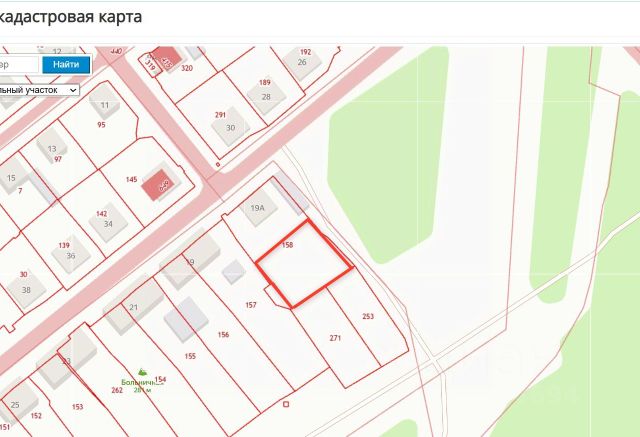Viewport: 640px width, 437px height.
Task: Select the building numbered 26
Action: (x=302, y=62)
